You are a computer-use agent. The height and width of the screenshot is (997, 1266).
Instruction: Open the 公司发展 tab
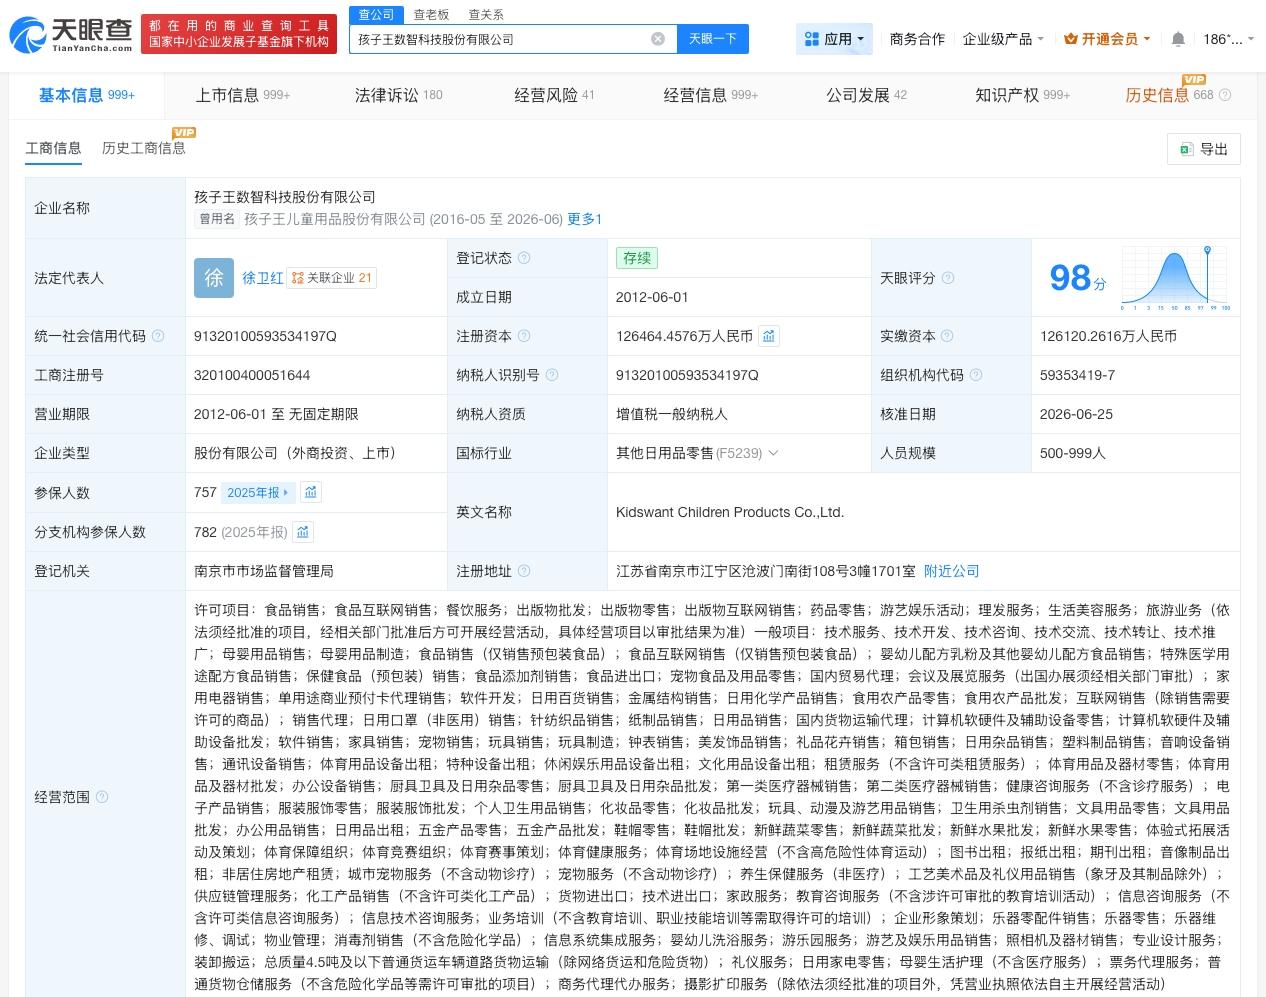pos(866,95)
